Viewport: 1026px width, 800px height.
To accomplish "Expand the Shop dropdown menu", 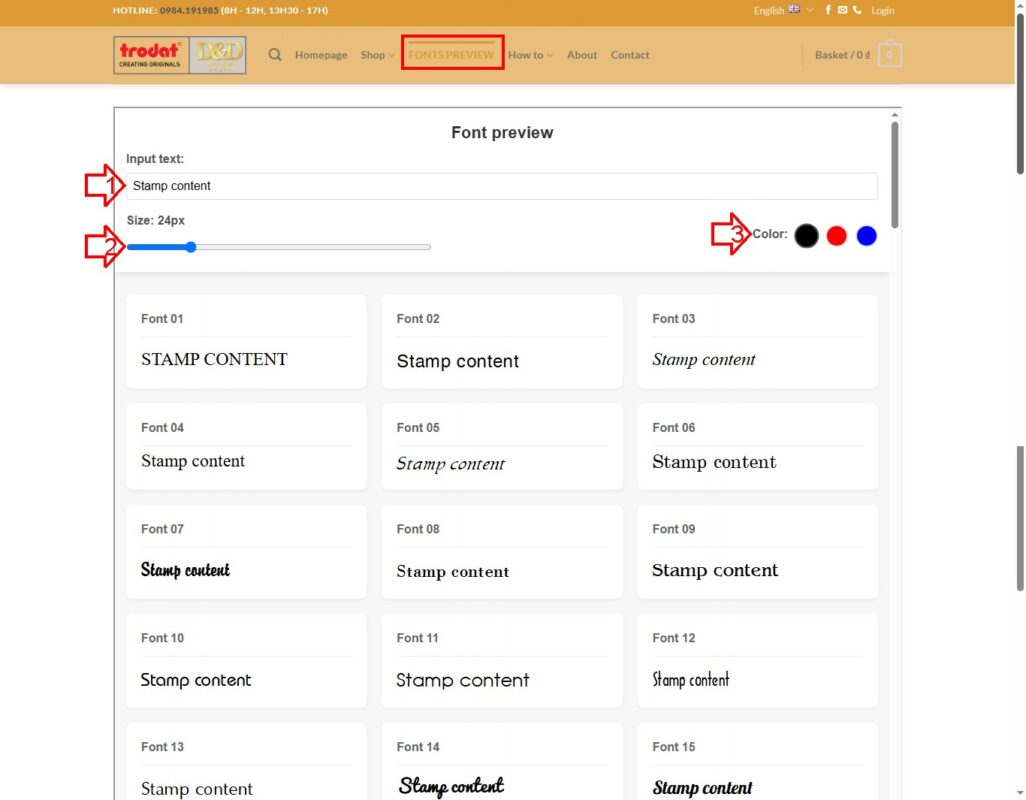I will click(377, 55).
